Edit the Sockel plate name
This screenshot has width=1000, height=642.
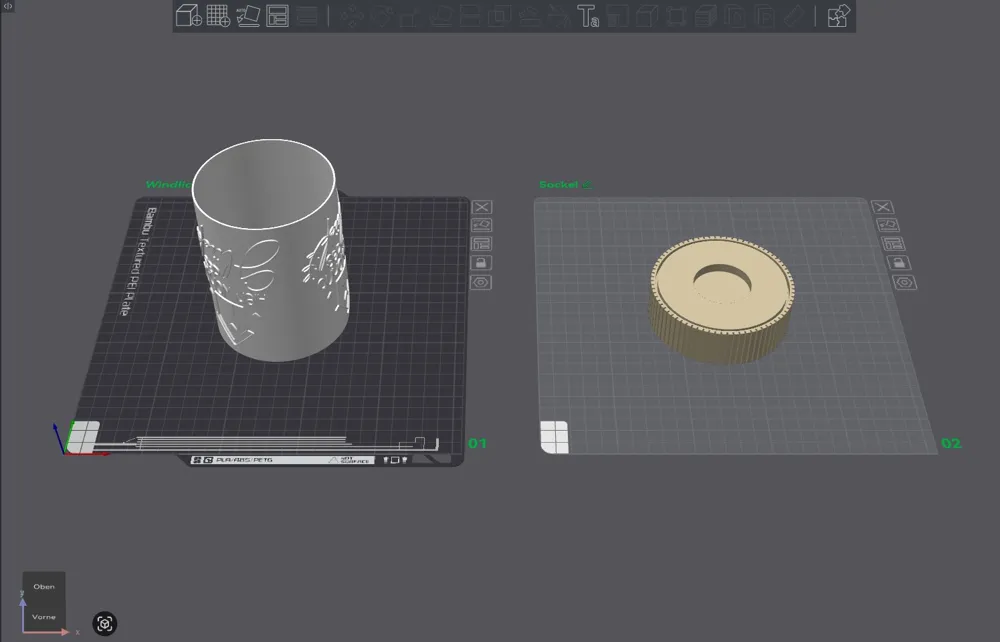pyautogui.click(x=587, y=184)
